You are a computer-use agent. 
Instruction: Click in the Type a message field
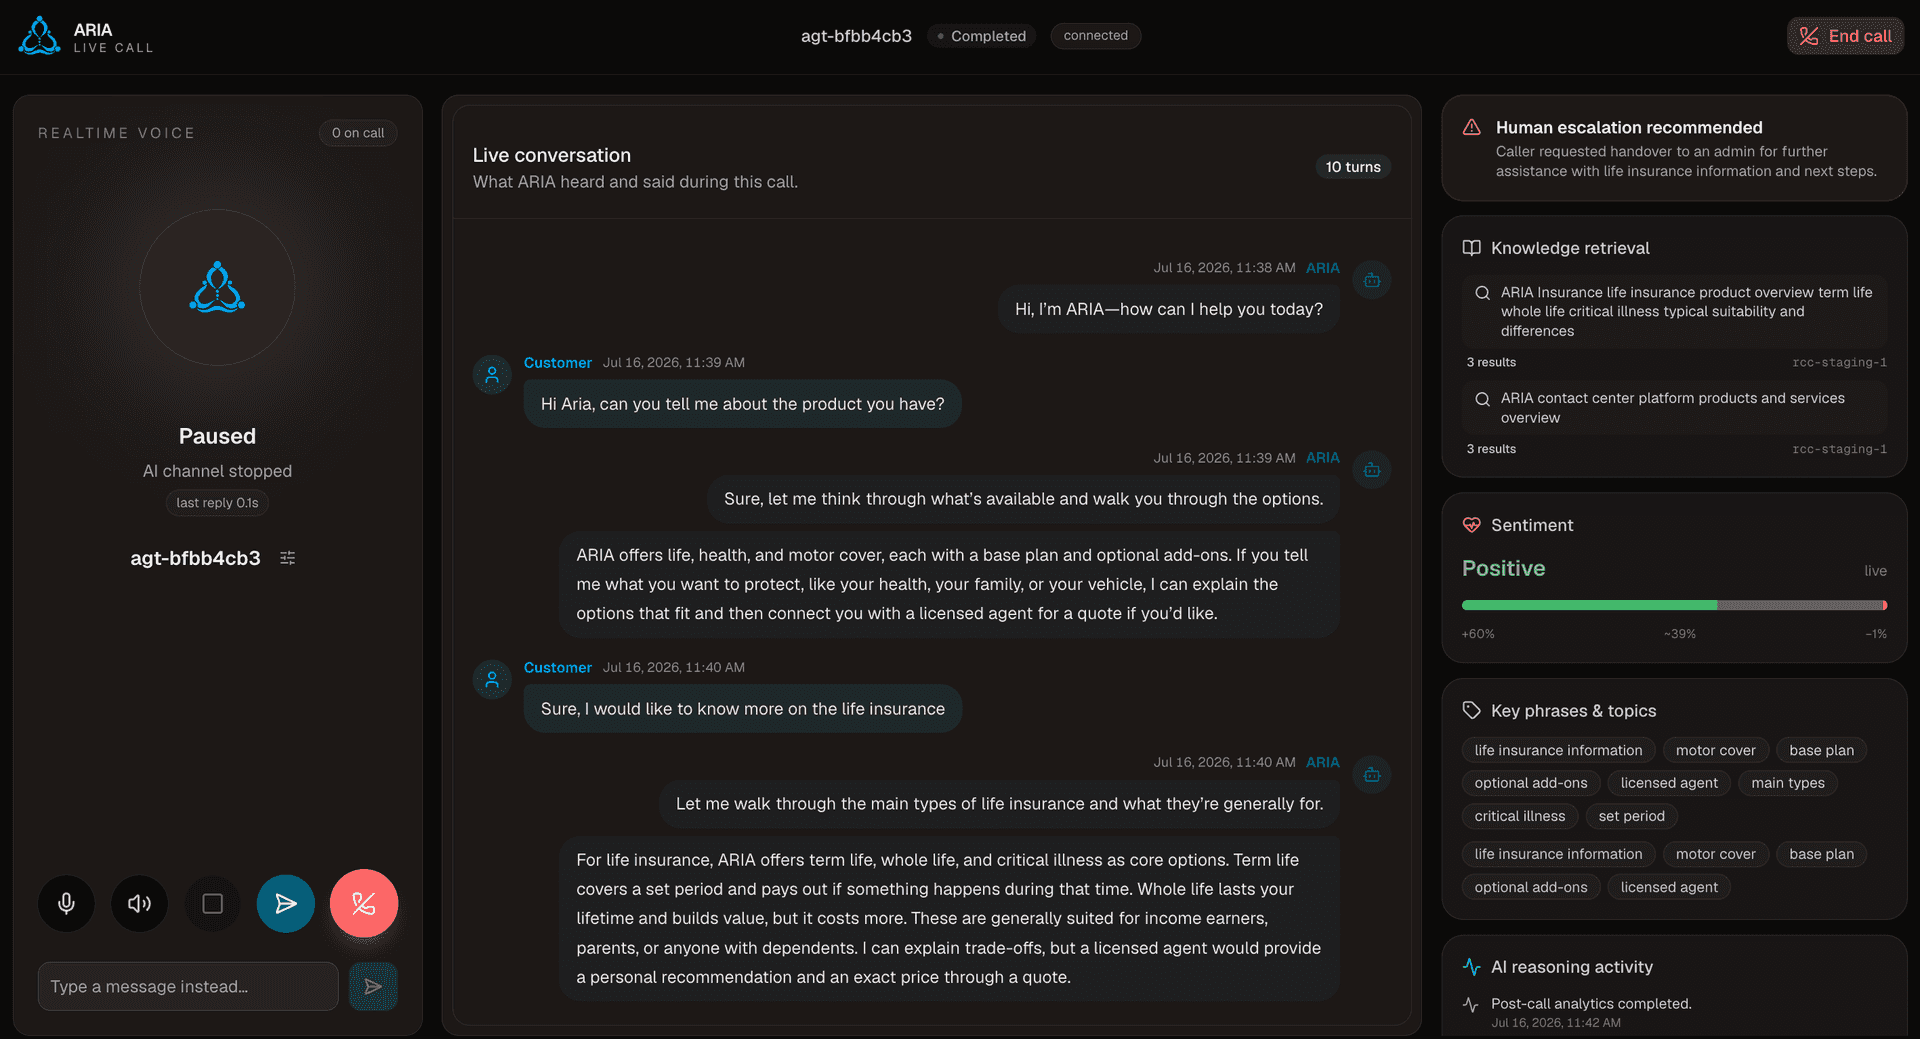tap(188, 986)
